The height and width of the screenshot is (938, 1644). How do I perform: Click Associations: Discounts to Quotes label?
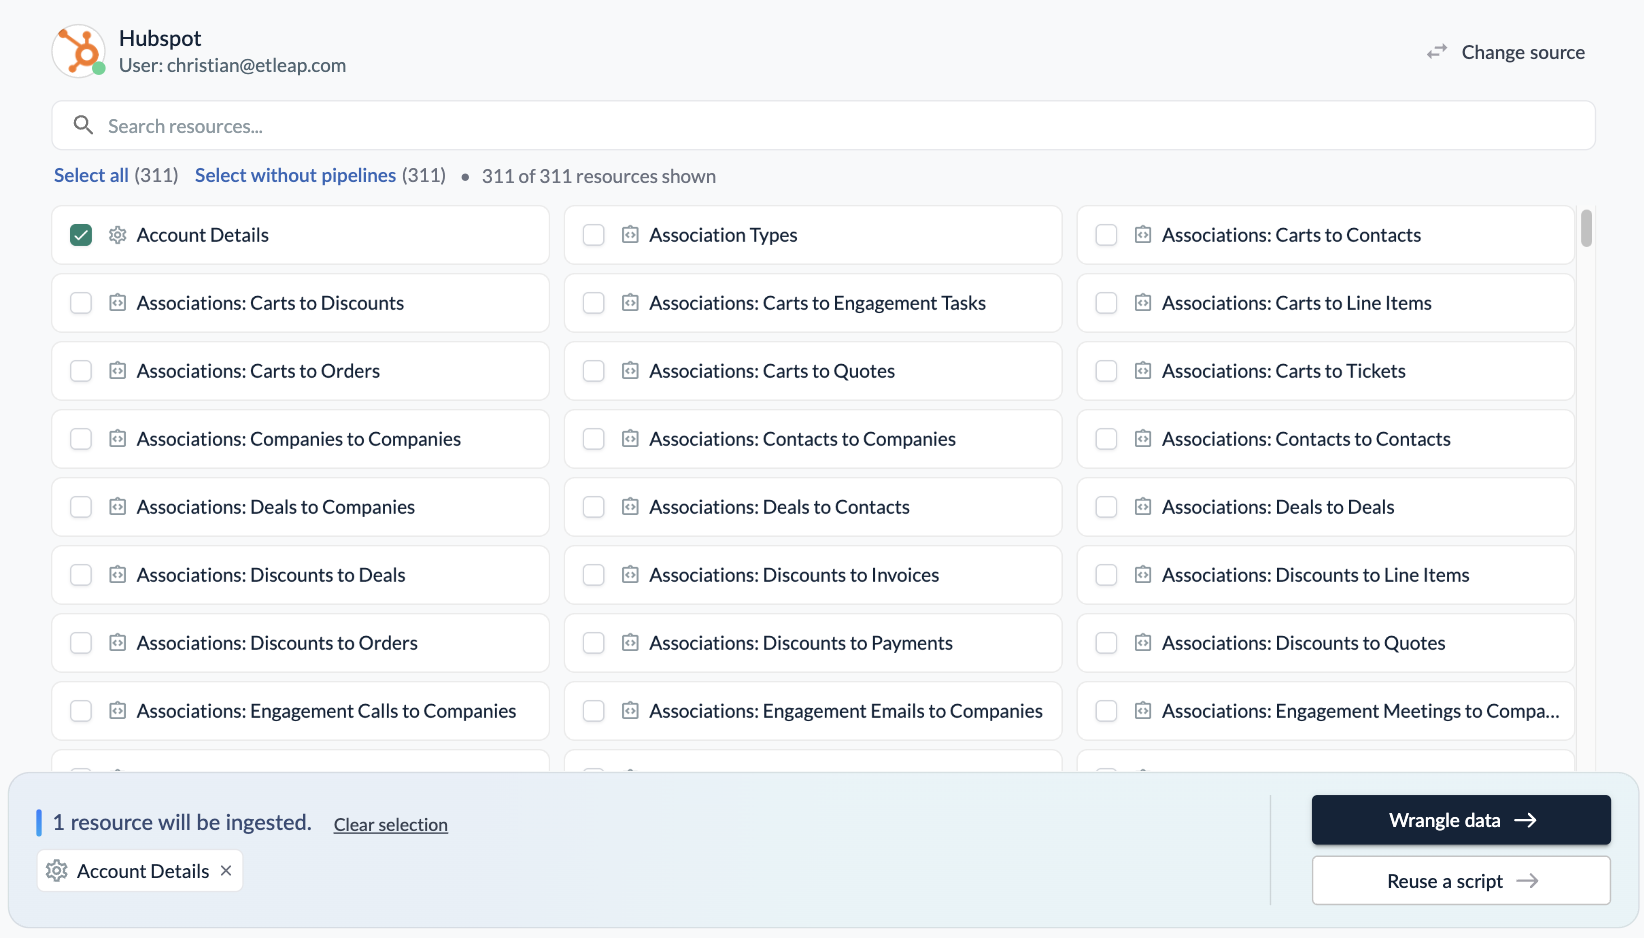point(1304,643)
